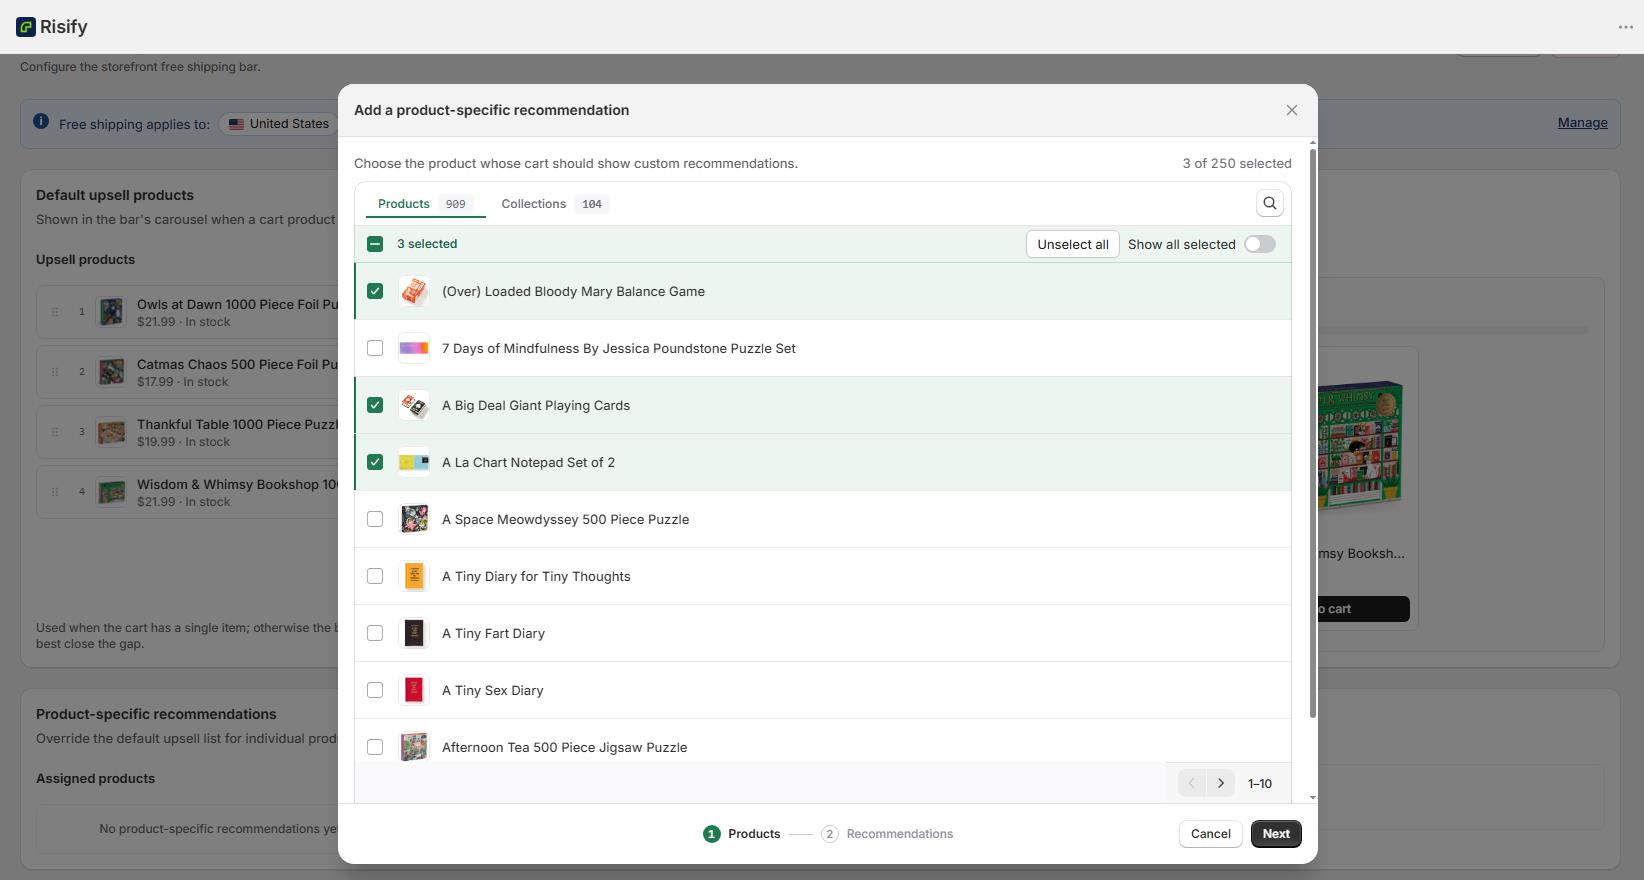Click the Unselect all button
Viewport: 1644px width, 880px height.
(1073, 244)
